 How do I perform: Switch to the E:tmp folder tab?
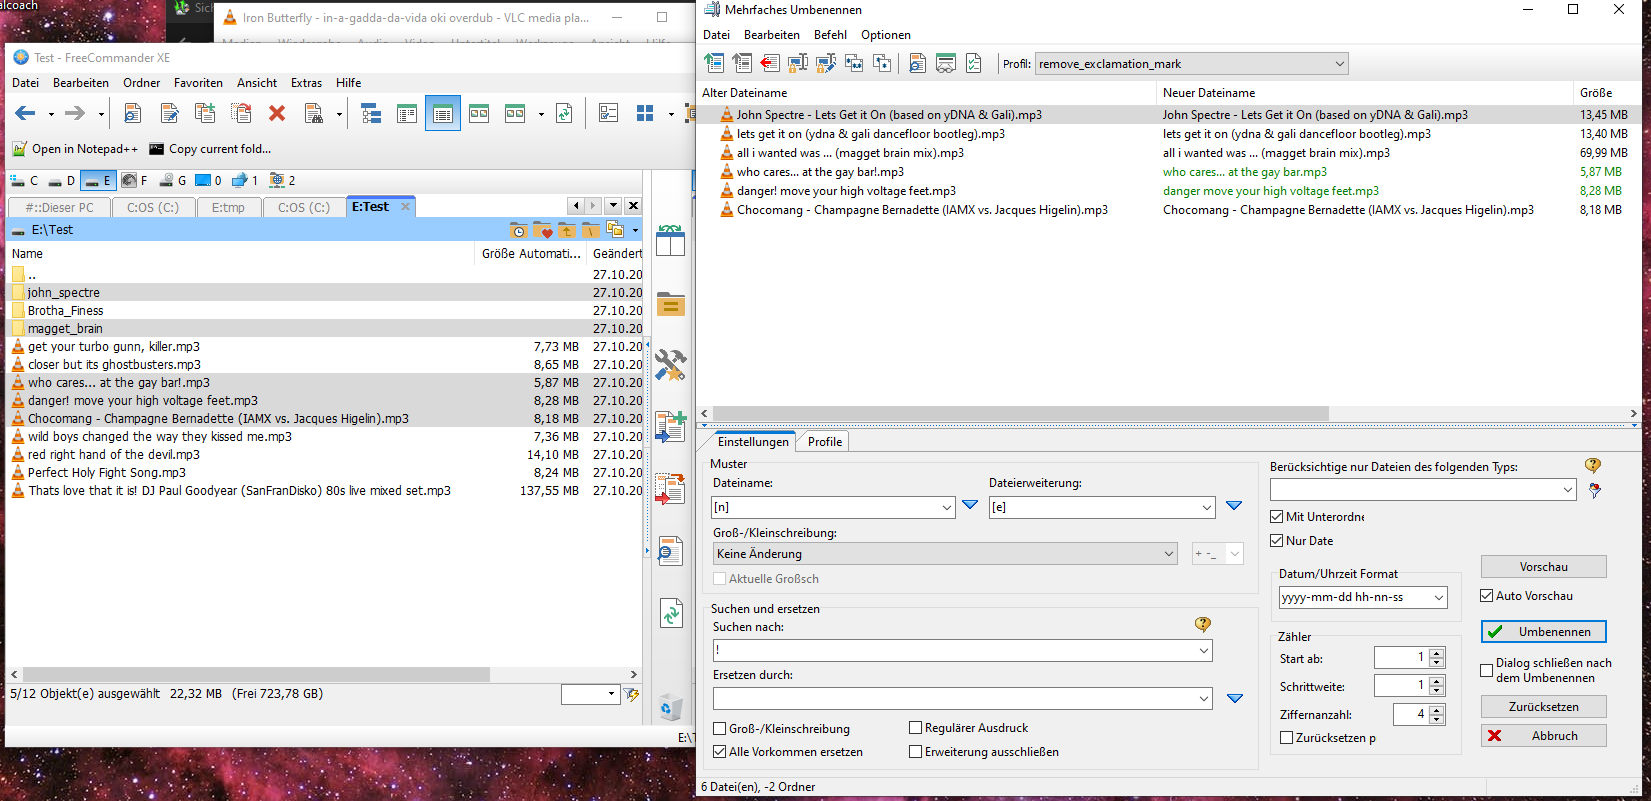pyautogui.click(x=228, y=208)
